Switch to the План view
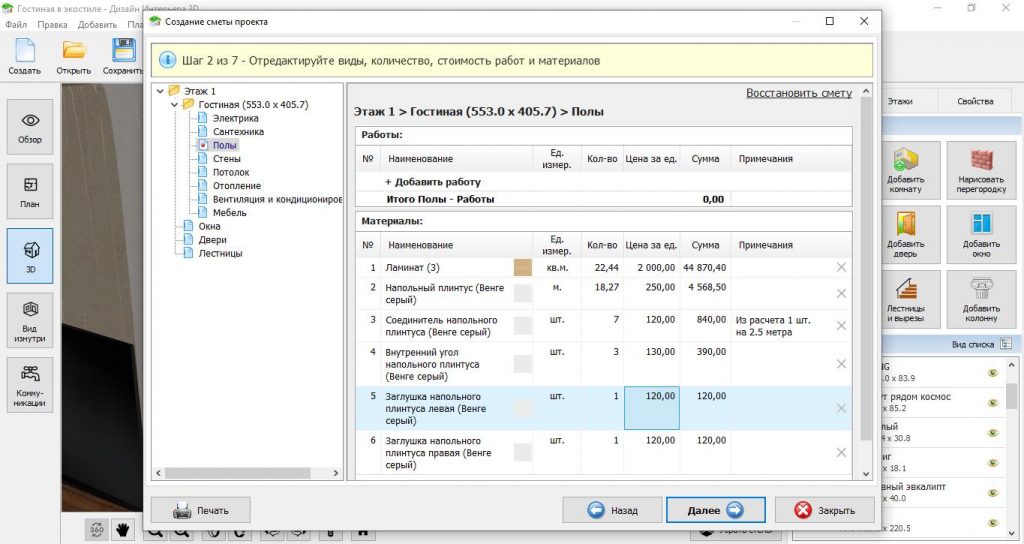 pyautogui.click(x=30, y=191)
